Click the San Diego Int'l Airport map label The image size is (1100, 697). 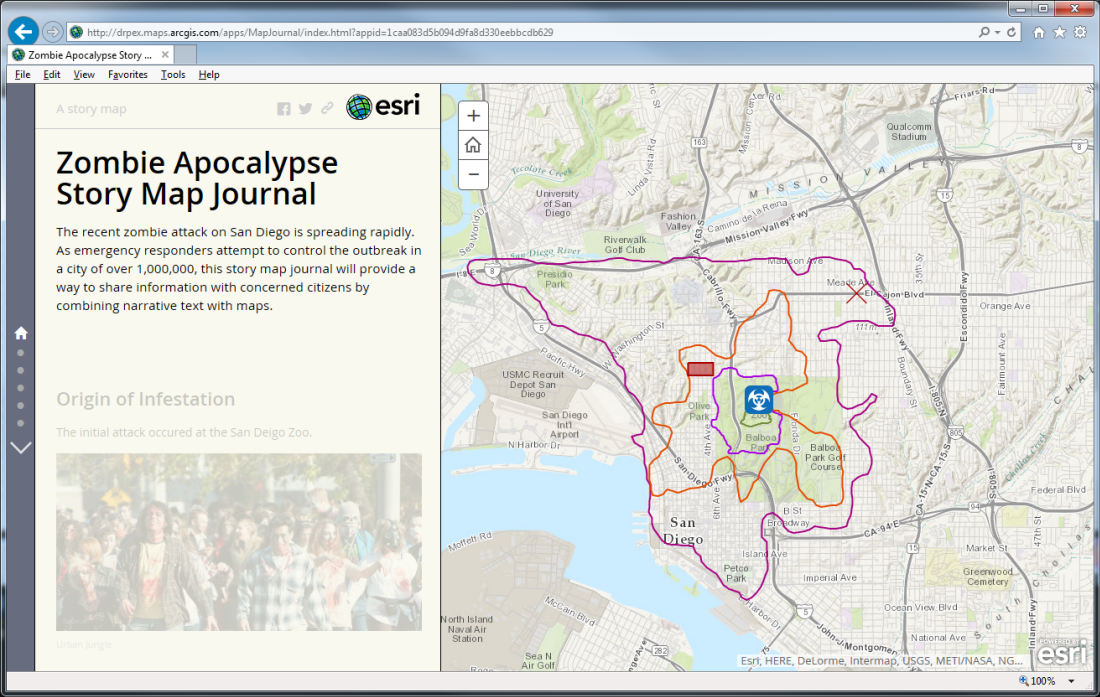point(565,424)
